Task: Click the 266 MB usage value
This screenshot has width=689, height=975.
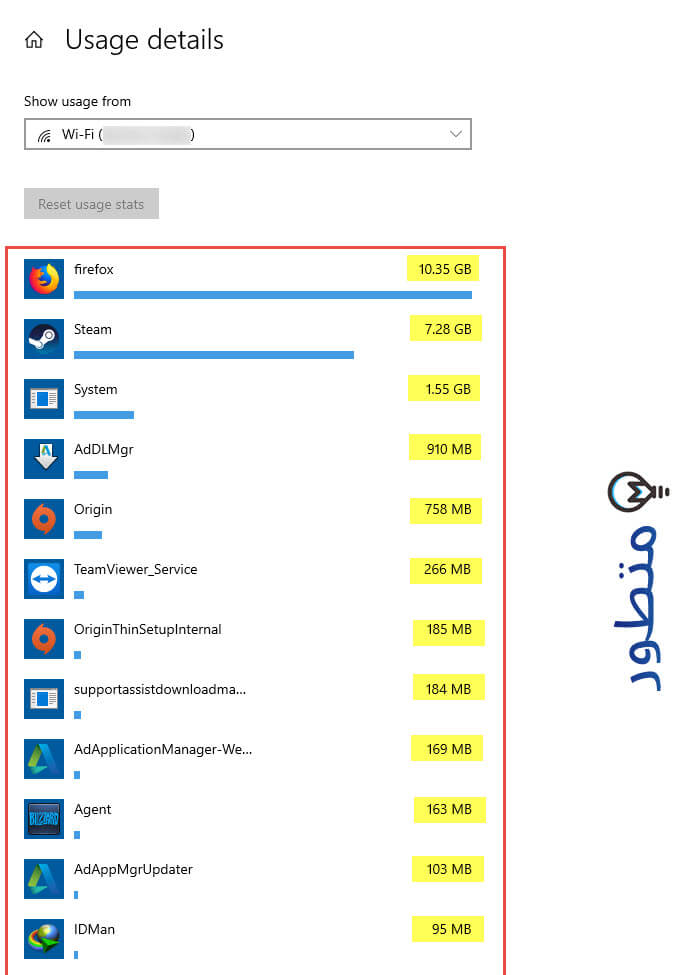Action: tap(446, 570)
